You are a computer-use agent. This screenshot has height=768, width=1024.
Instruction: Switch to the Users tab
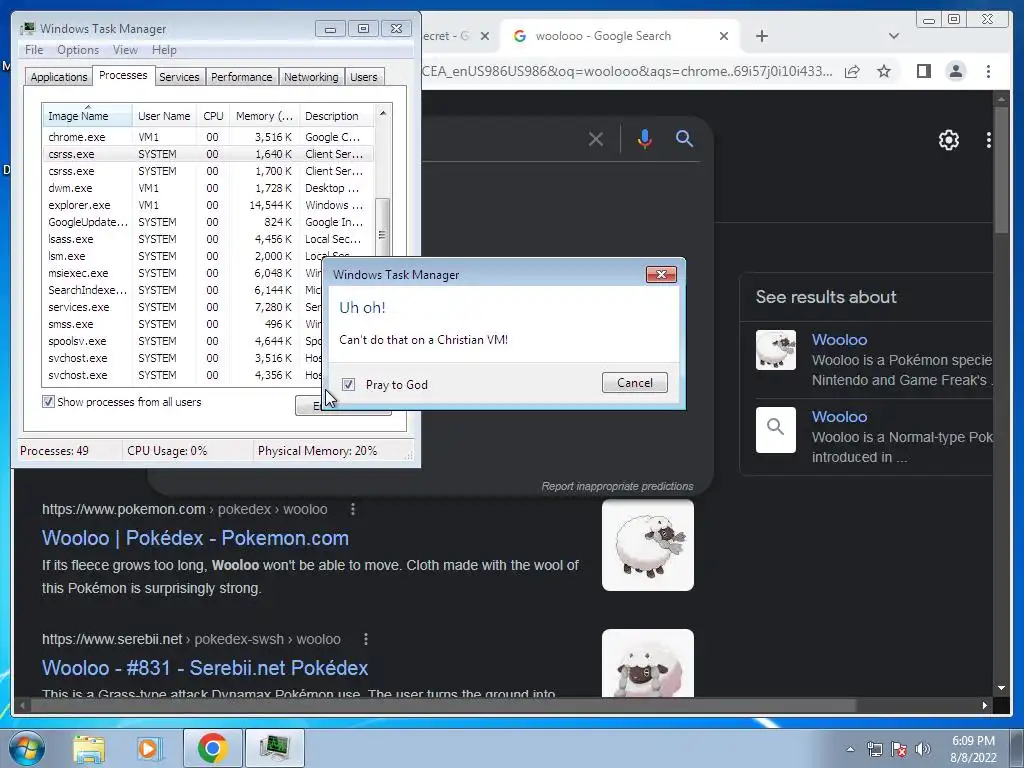pyautogui.click(x=364, y=76)
